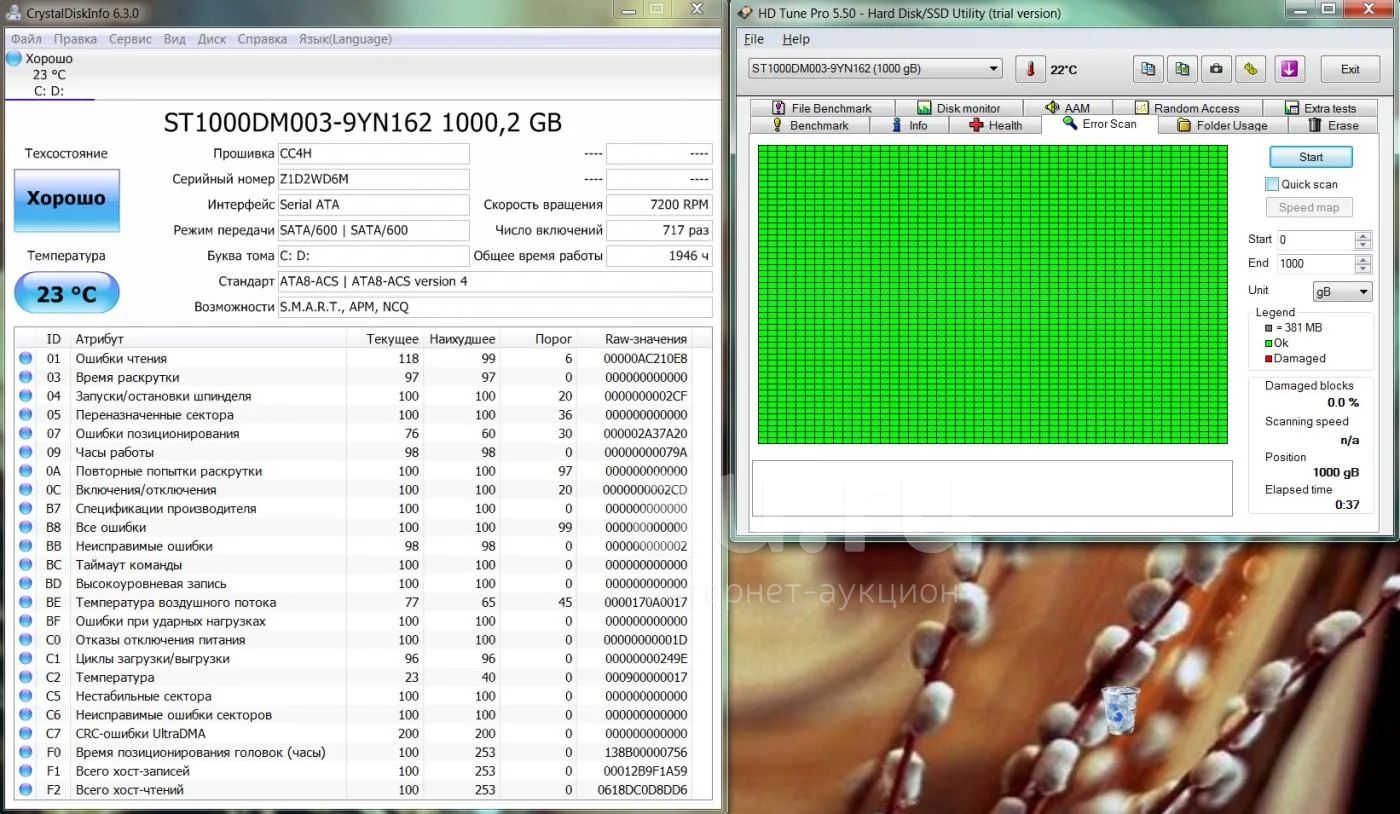Enable the Quick scan checkbox
The height and width of the screenshot is (814, 1400).
coord(1272,184)
